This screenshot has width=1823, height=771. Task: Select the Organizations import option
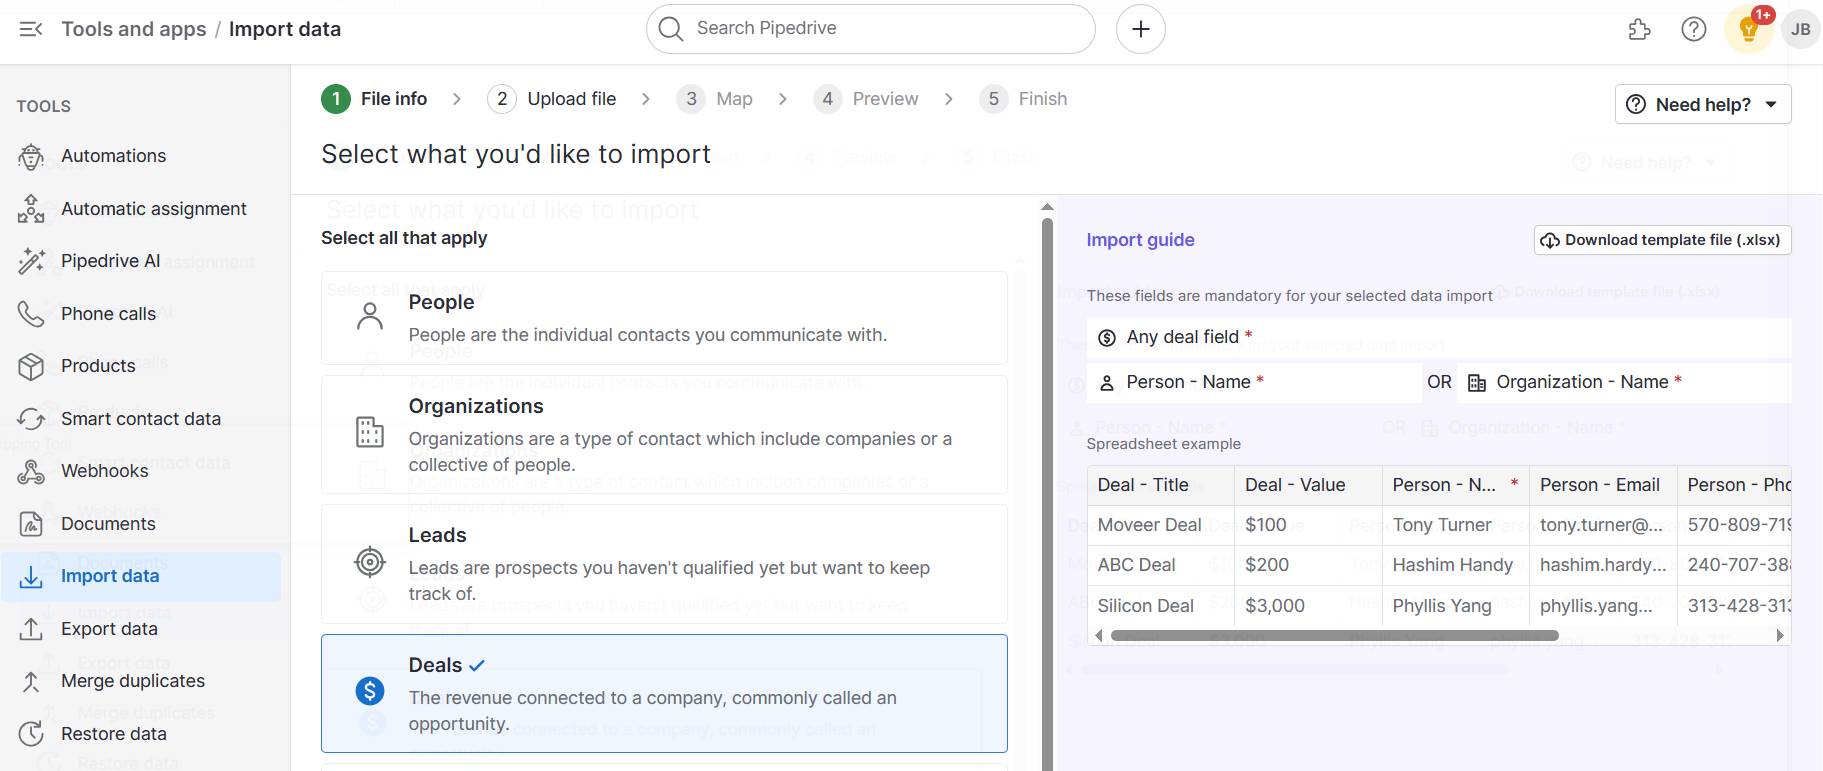(x=664, y=435)
